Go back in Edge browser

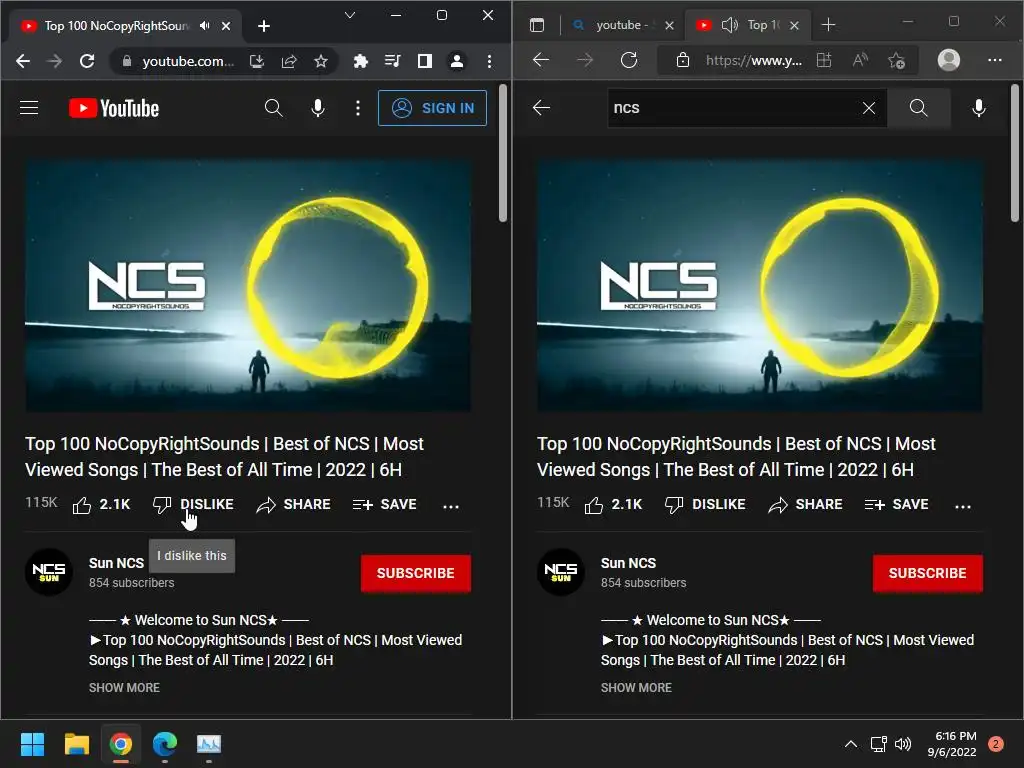click(x=541, y=60)
